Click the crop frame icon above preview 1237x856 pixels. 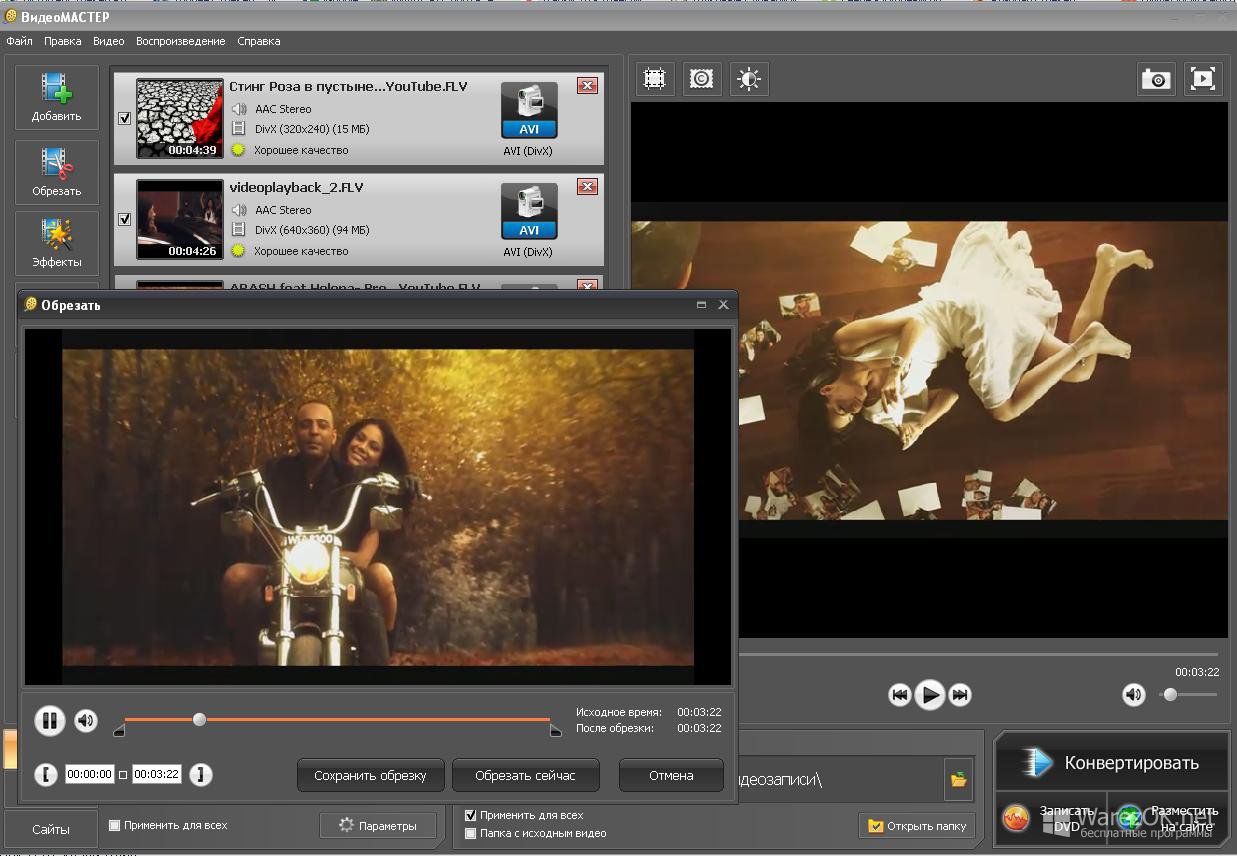point(654,79)
